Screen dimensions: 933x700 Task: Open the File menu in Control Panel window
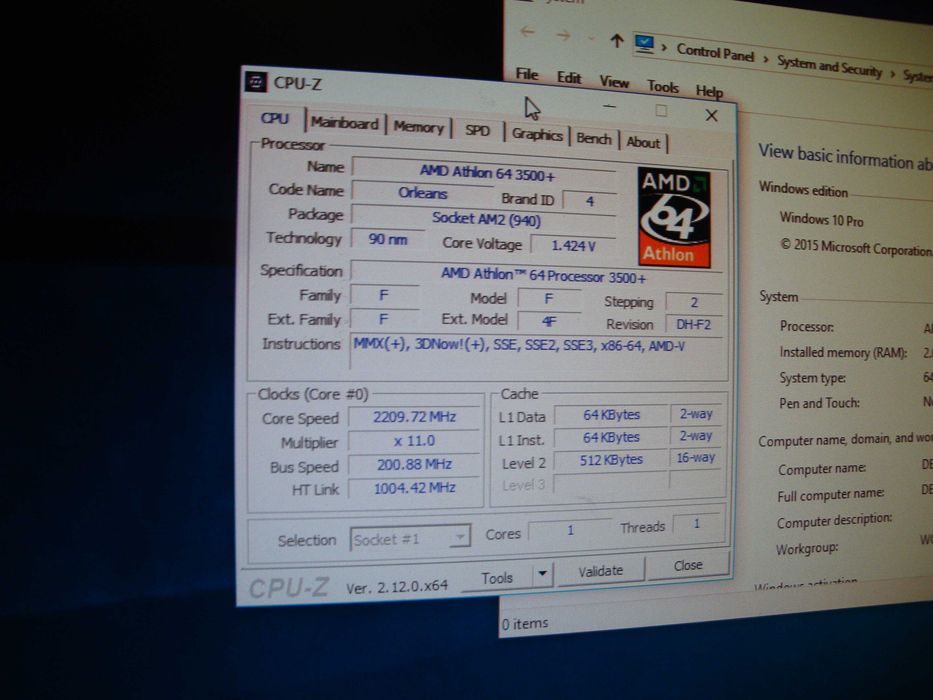[x=527, y=74]
